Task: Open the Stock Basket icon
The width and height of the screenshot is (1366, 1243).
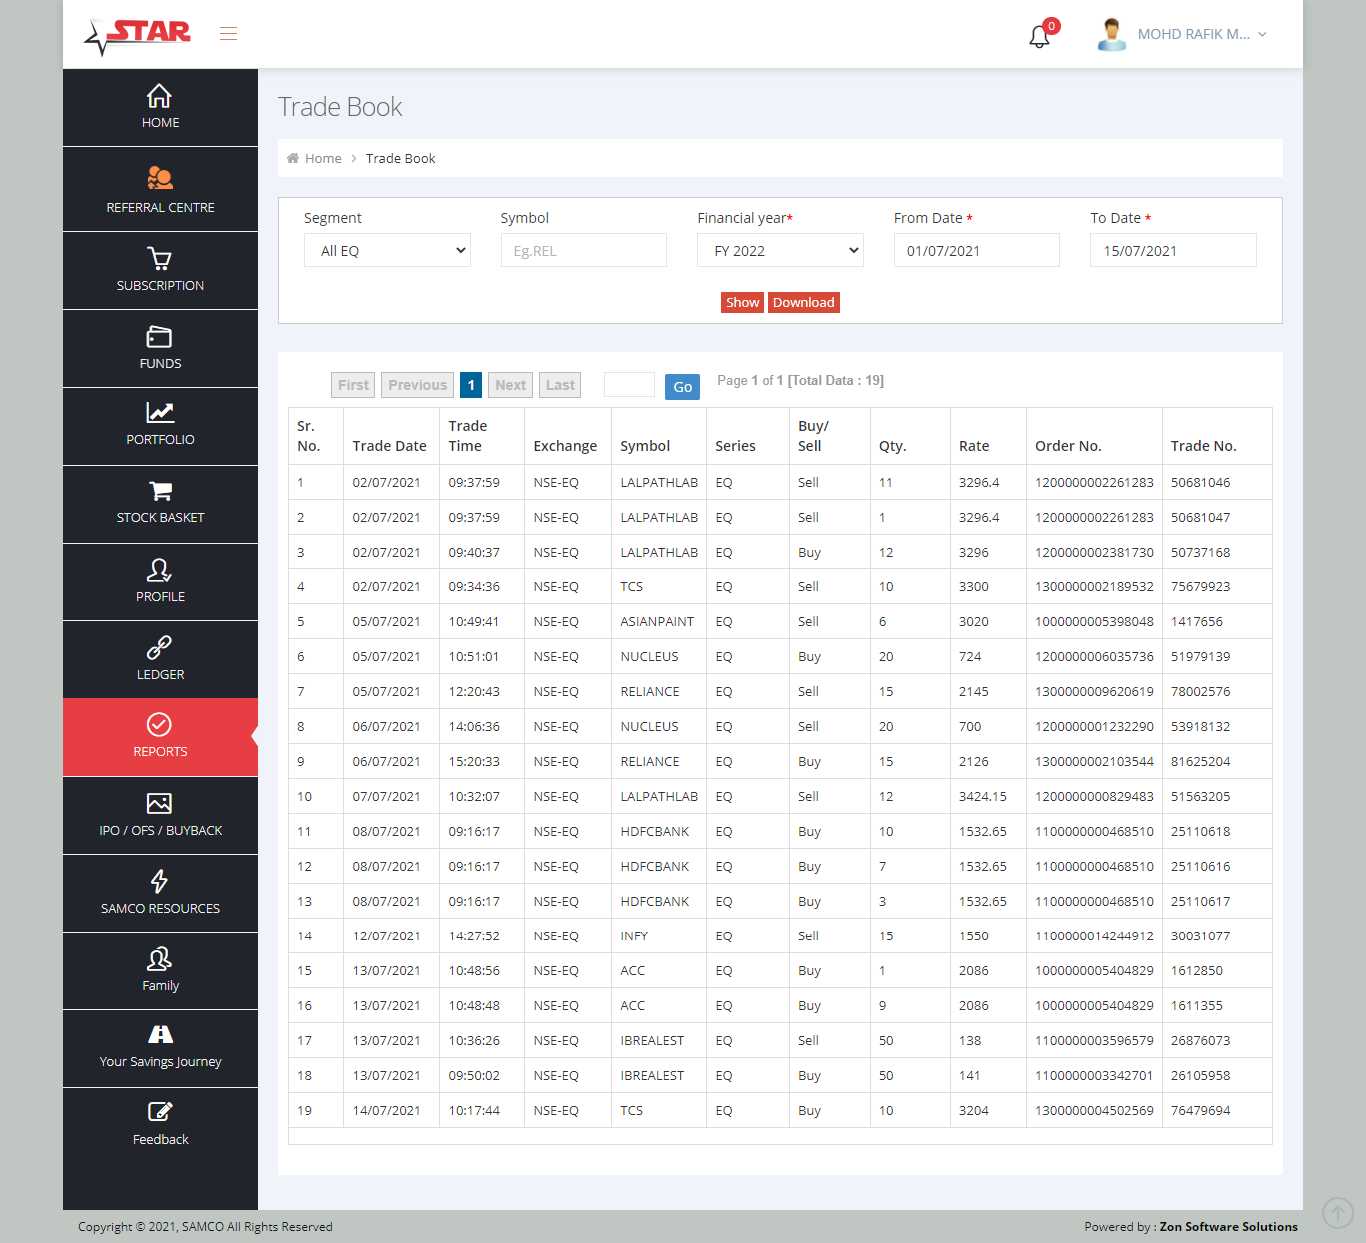Action: pyautogui.click(x=160, y=491)
